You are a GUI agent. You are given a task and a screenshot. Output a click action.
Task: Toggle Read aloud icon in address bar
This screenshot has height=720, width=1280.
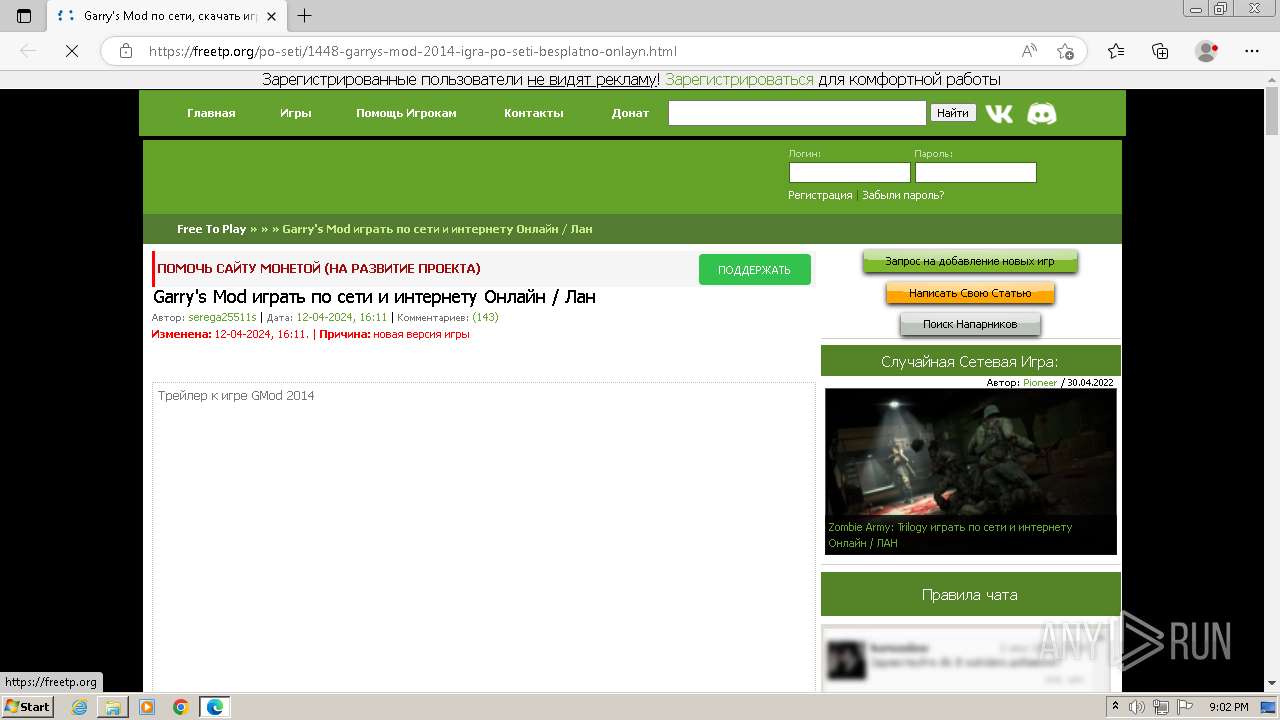[1029, 51]
